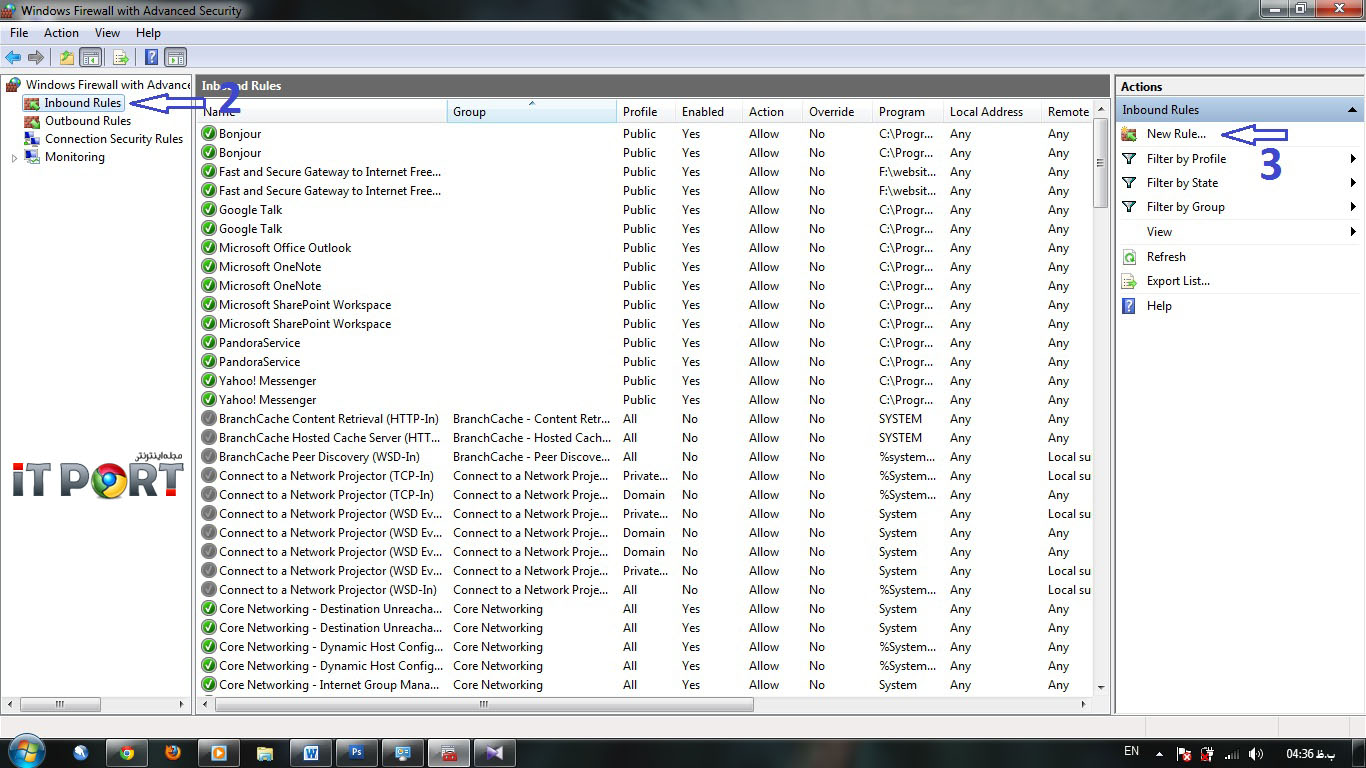The image size is (1366, 768).
Task: Open Google Chrome from the taskbar
Action: tap(127, 753)
